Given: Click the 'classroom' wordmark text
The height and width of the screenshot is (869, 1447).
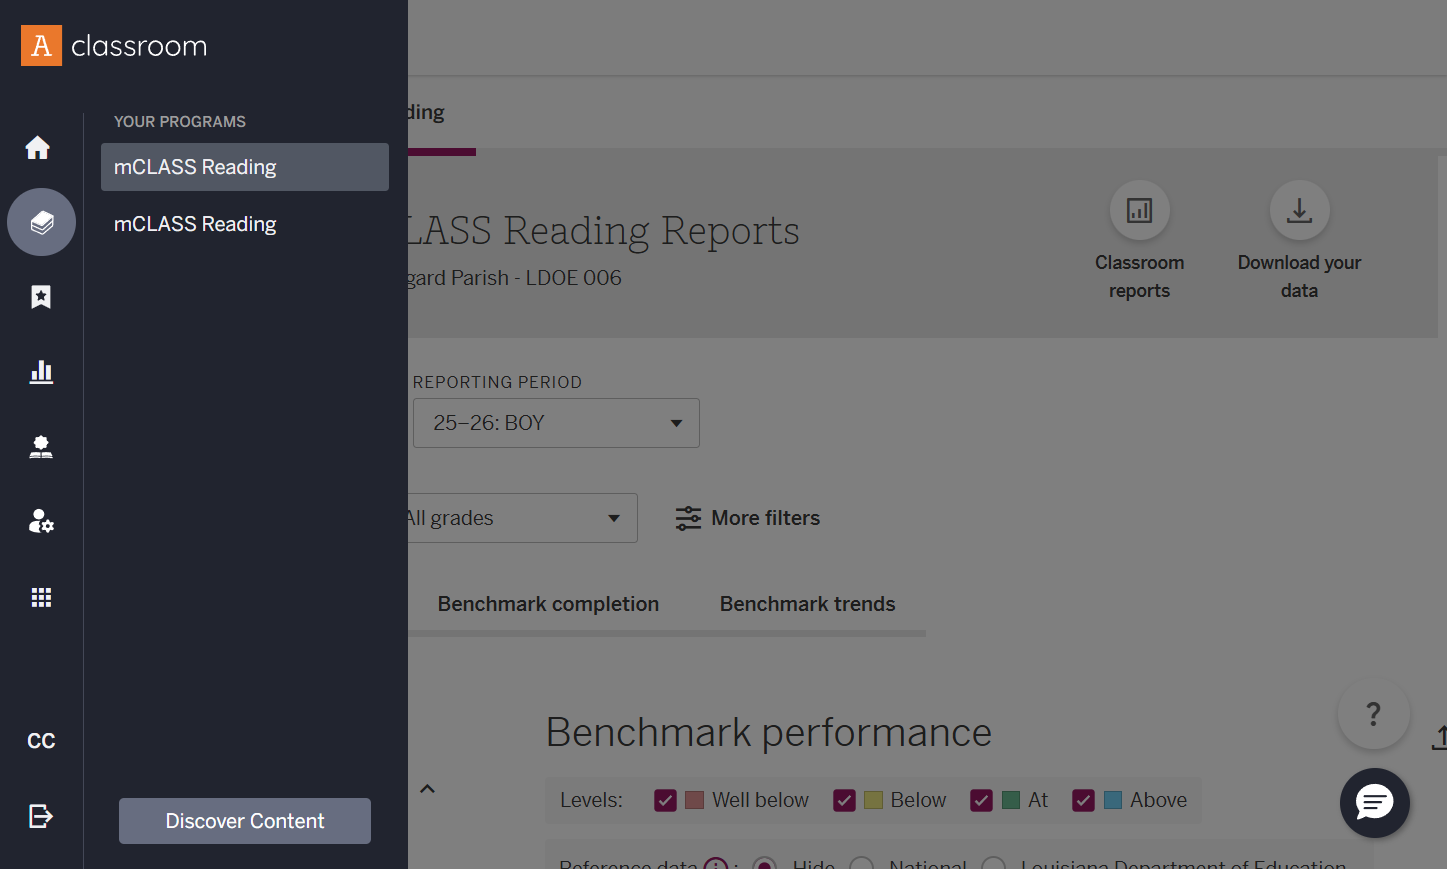Looking at the screenshot, I should click(139, 46).
